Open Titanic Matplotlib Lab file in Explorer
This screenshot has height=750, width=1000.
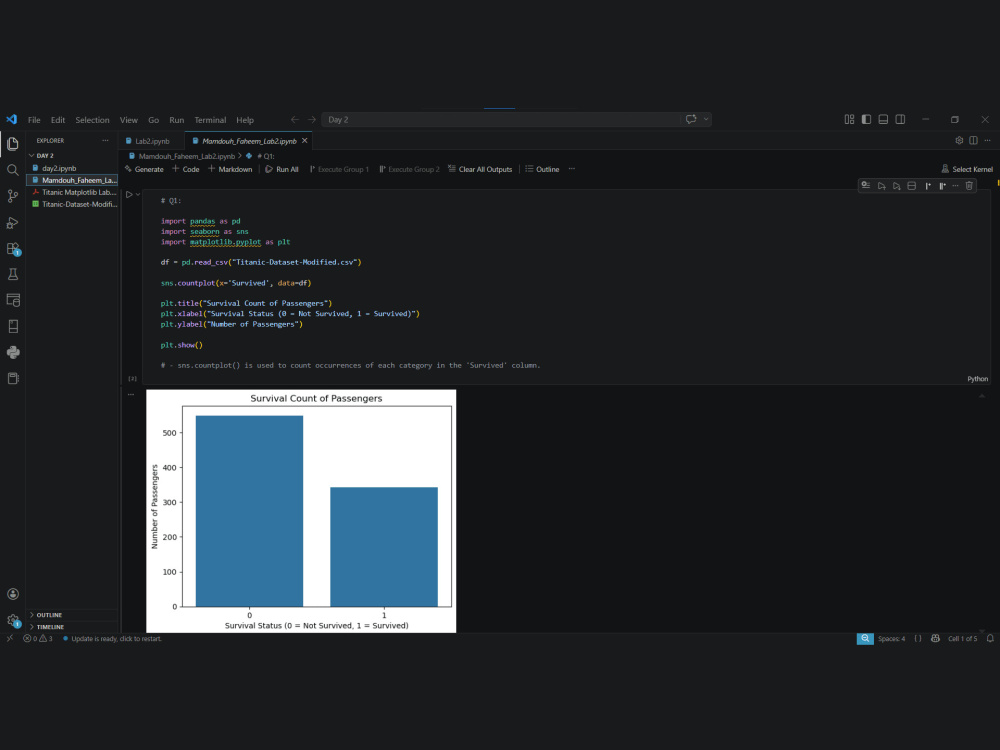tap(72, 192)
